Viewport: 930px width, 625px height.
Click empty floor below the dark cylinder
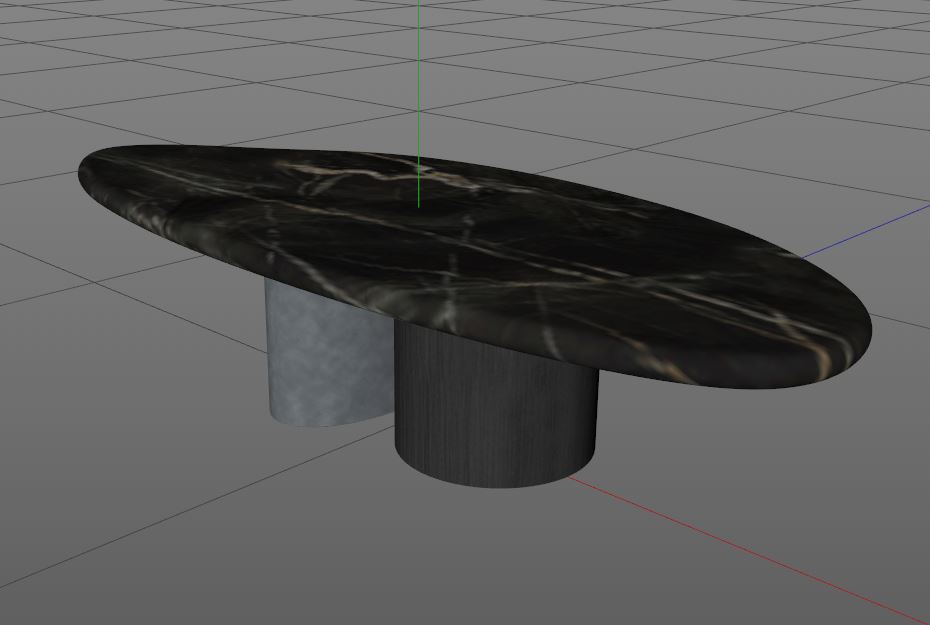492,551
